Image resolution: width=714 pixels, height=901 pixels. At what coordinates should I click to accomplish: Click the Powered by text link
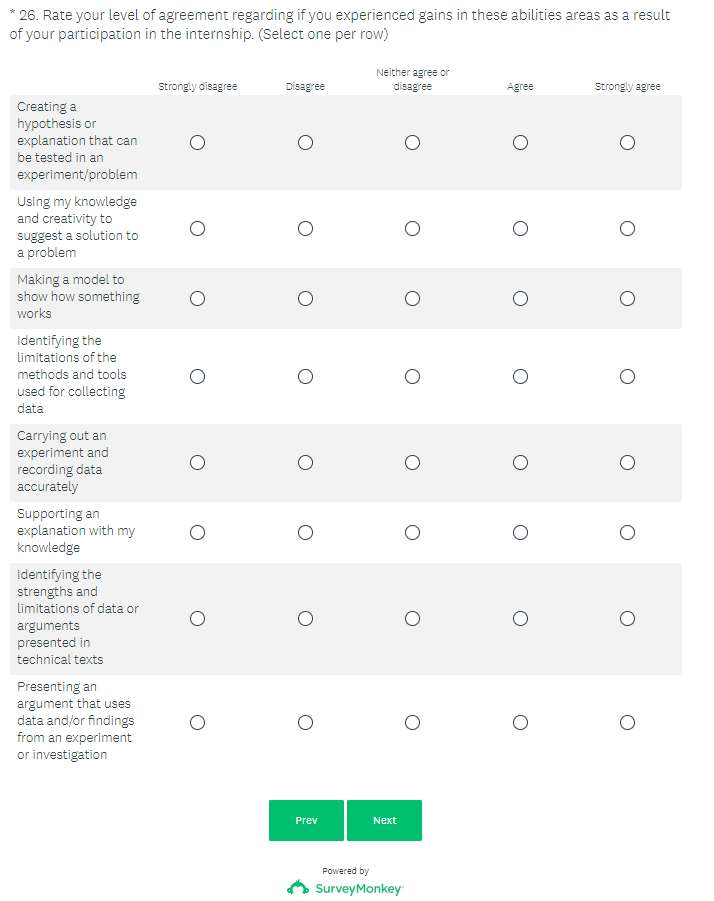(345, 871)
